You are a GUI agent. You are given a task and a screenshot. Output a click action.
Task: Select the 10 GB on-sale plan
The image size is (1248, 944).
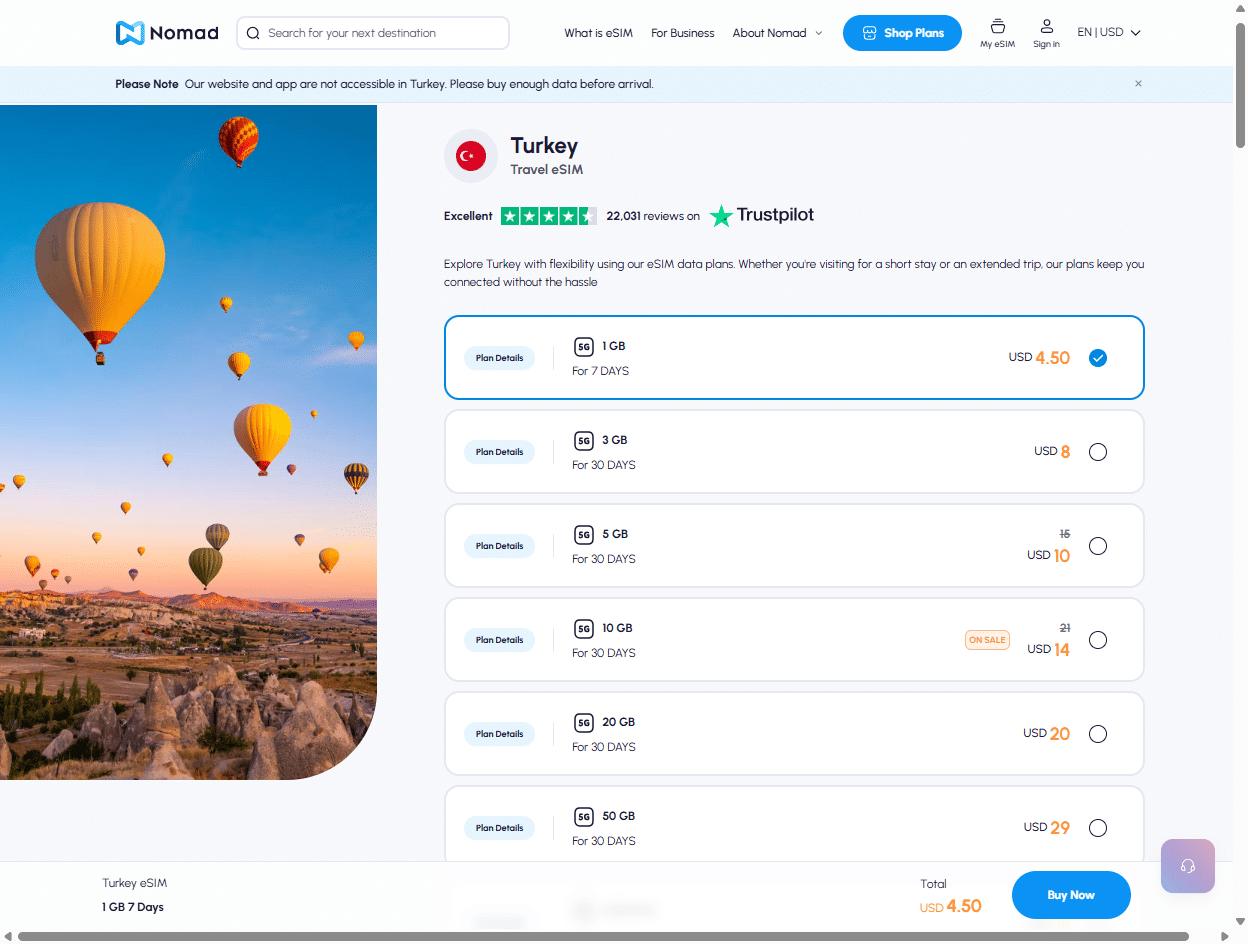[x=1098, y=640]
